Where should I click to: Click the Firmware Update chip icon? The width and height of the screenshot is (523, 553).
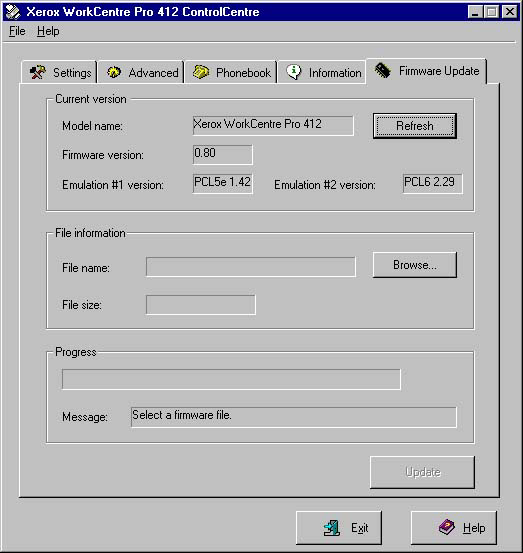(383, 70)
